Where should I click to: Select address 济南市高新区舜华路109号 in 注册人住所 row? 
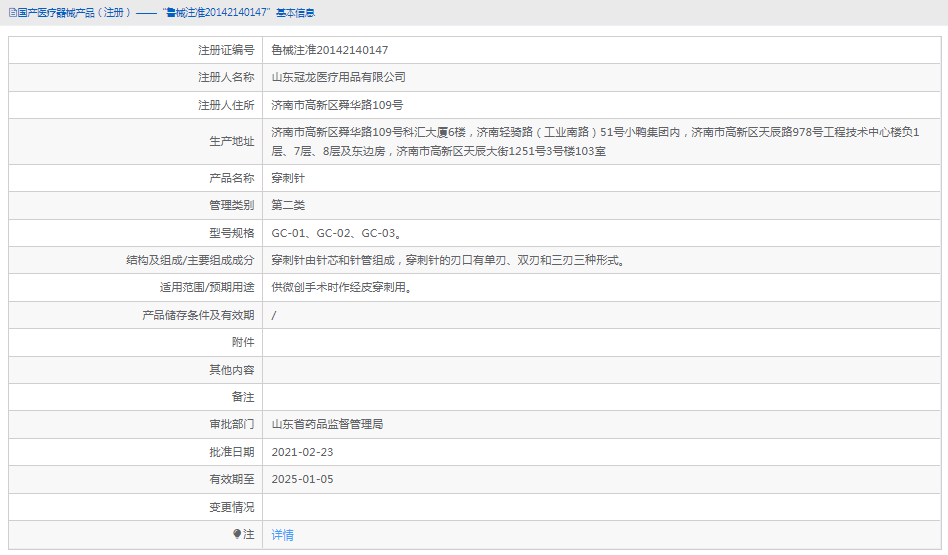337,105
